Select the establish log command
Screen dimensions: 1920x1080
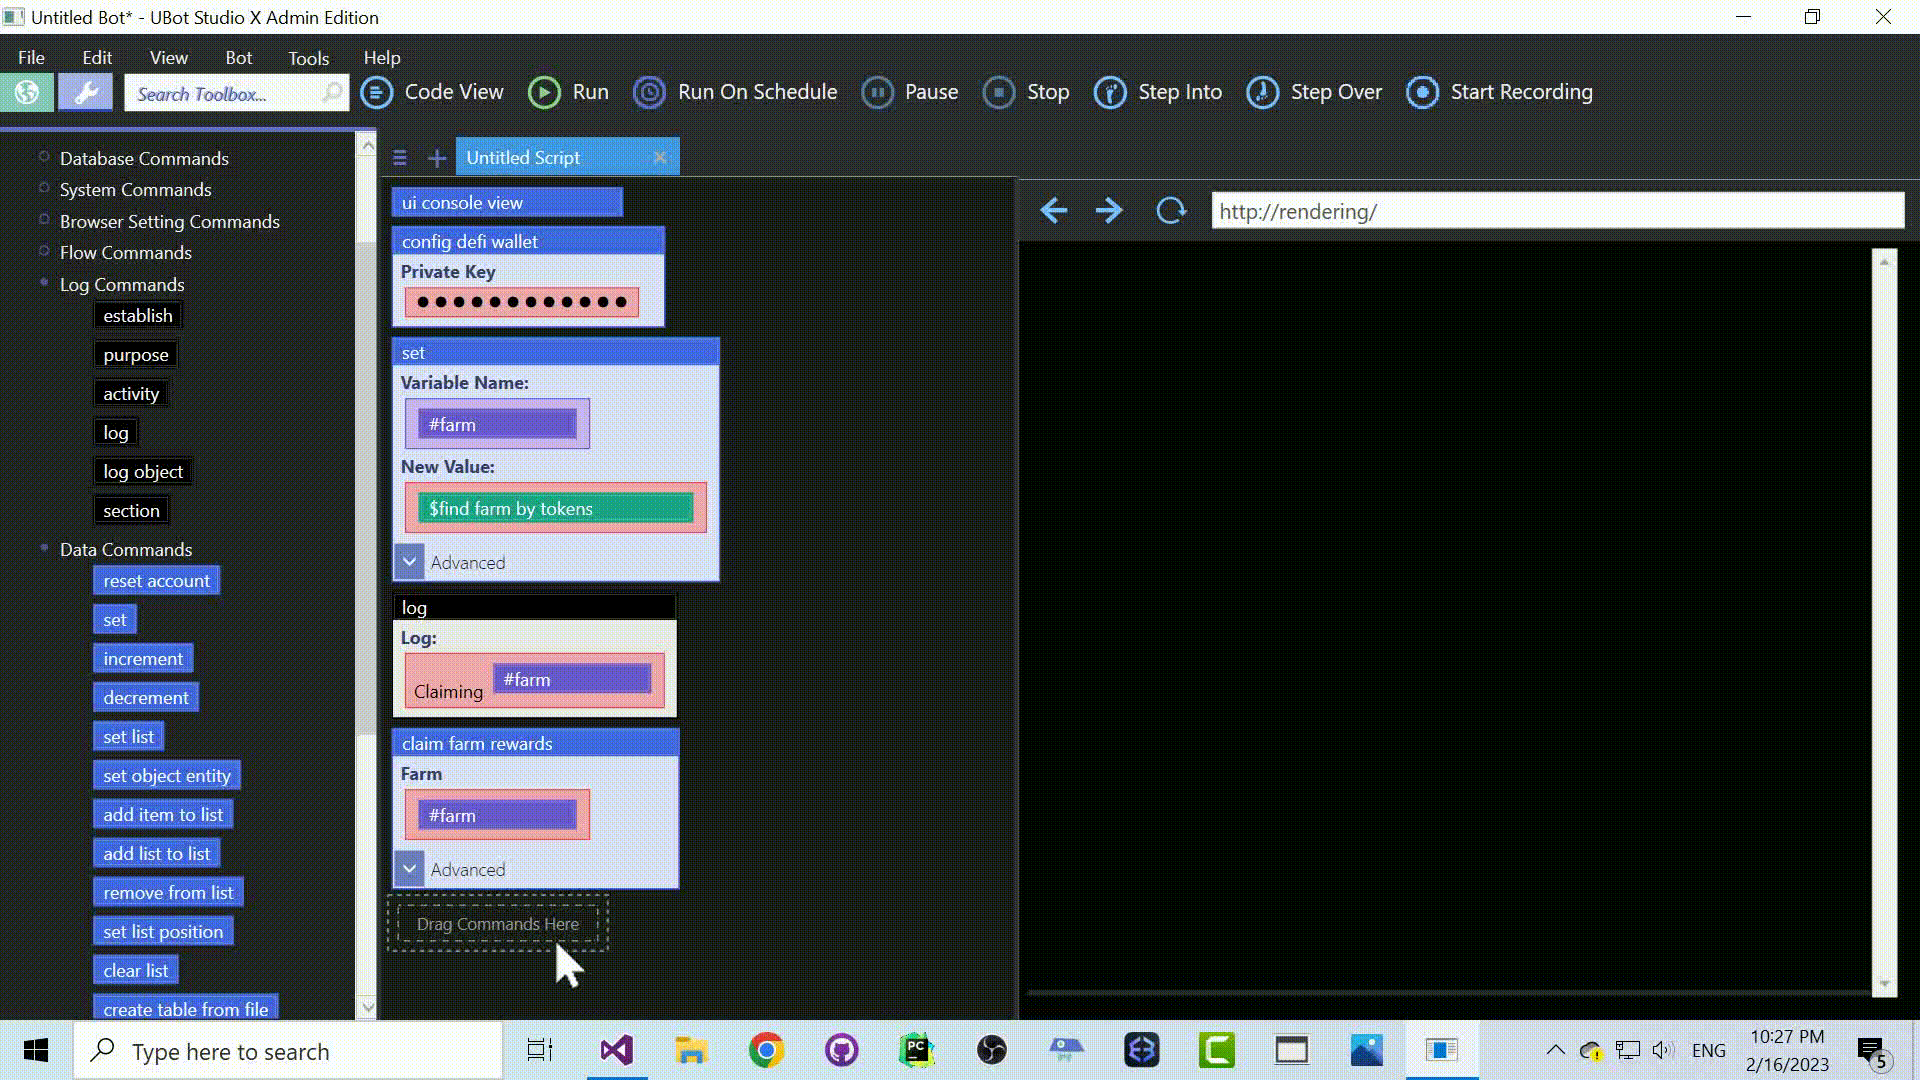coord(138,315)
